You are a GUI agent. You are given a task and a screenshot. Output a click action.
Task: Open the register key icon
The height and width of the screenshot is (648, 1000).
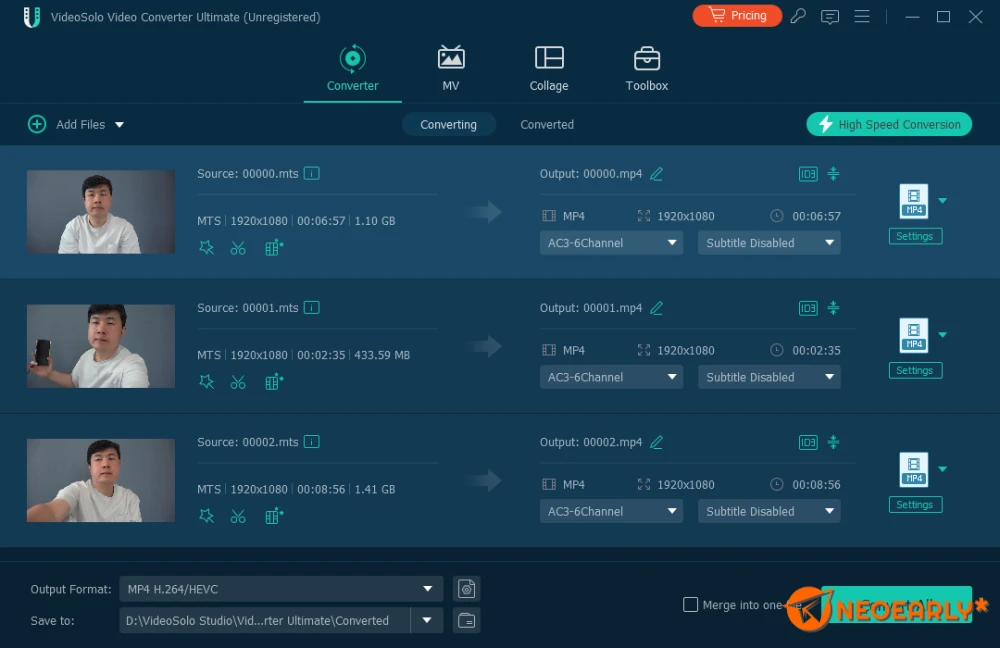tap(798, 16)
